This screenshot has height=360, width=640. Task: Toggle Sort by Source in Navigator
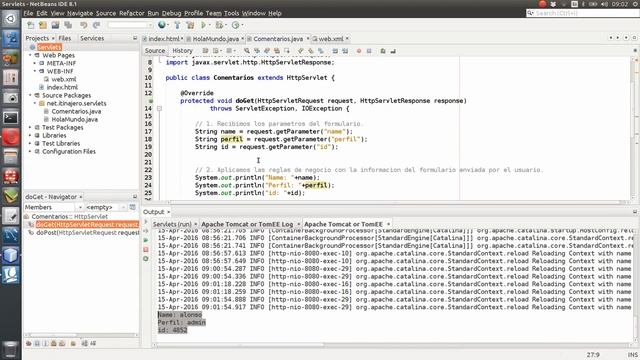[93, 343]
